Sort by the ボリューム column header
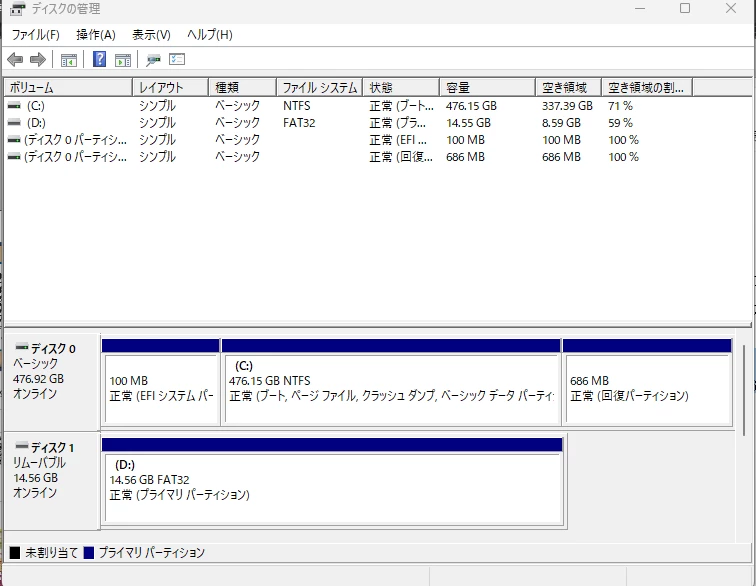This screenshot has width=756, height=586. click(68, 87)
